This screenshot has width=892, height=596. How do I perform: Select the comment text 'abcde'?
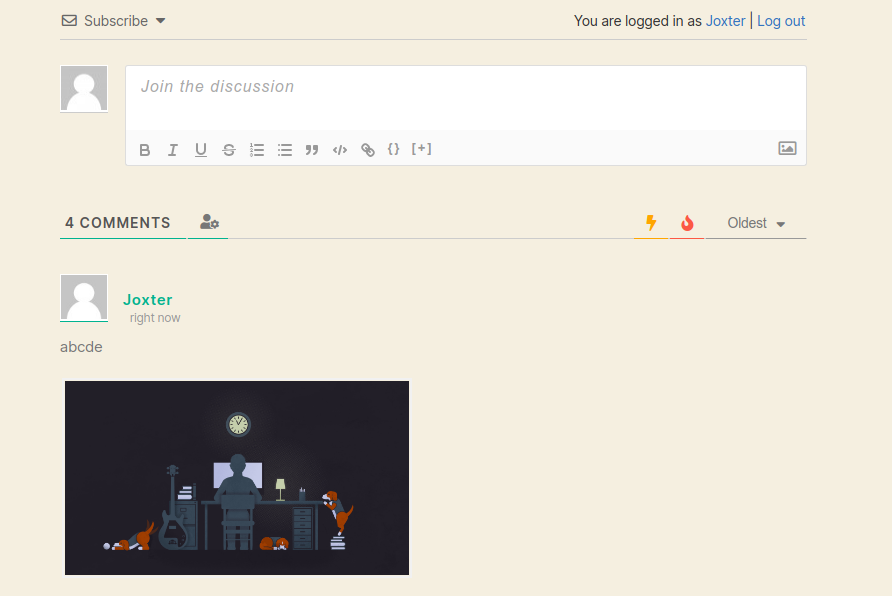[81, 347]
